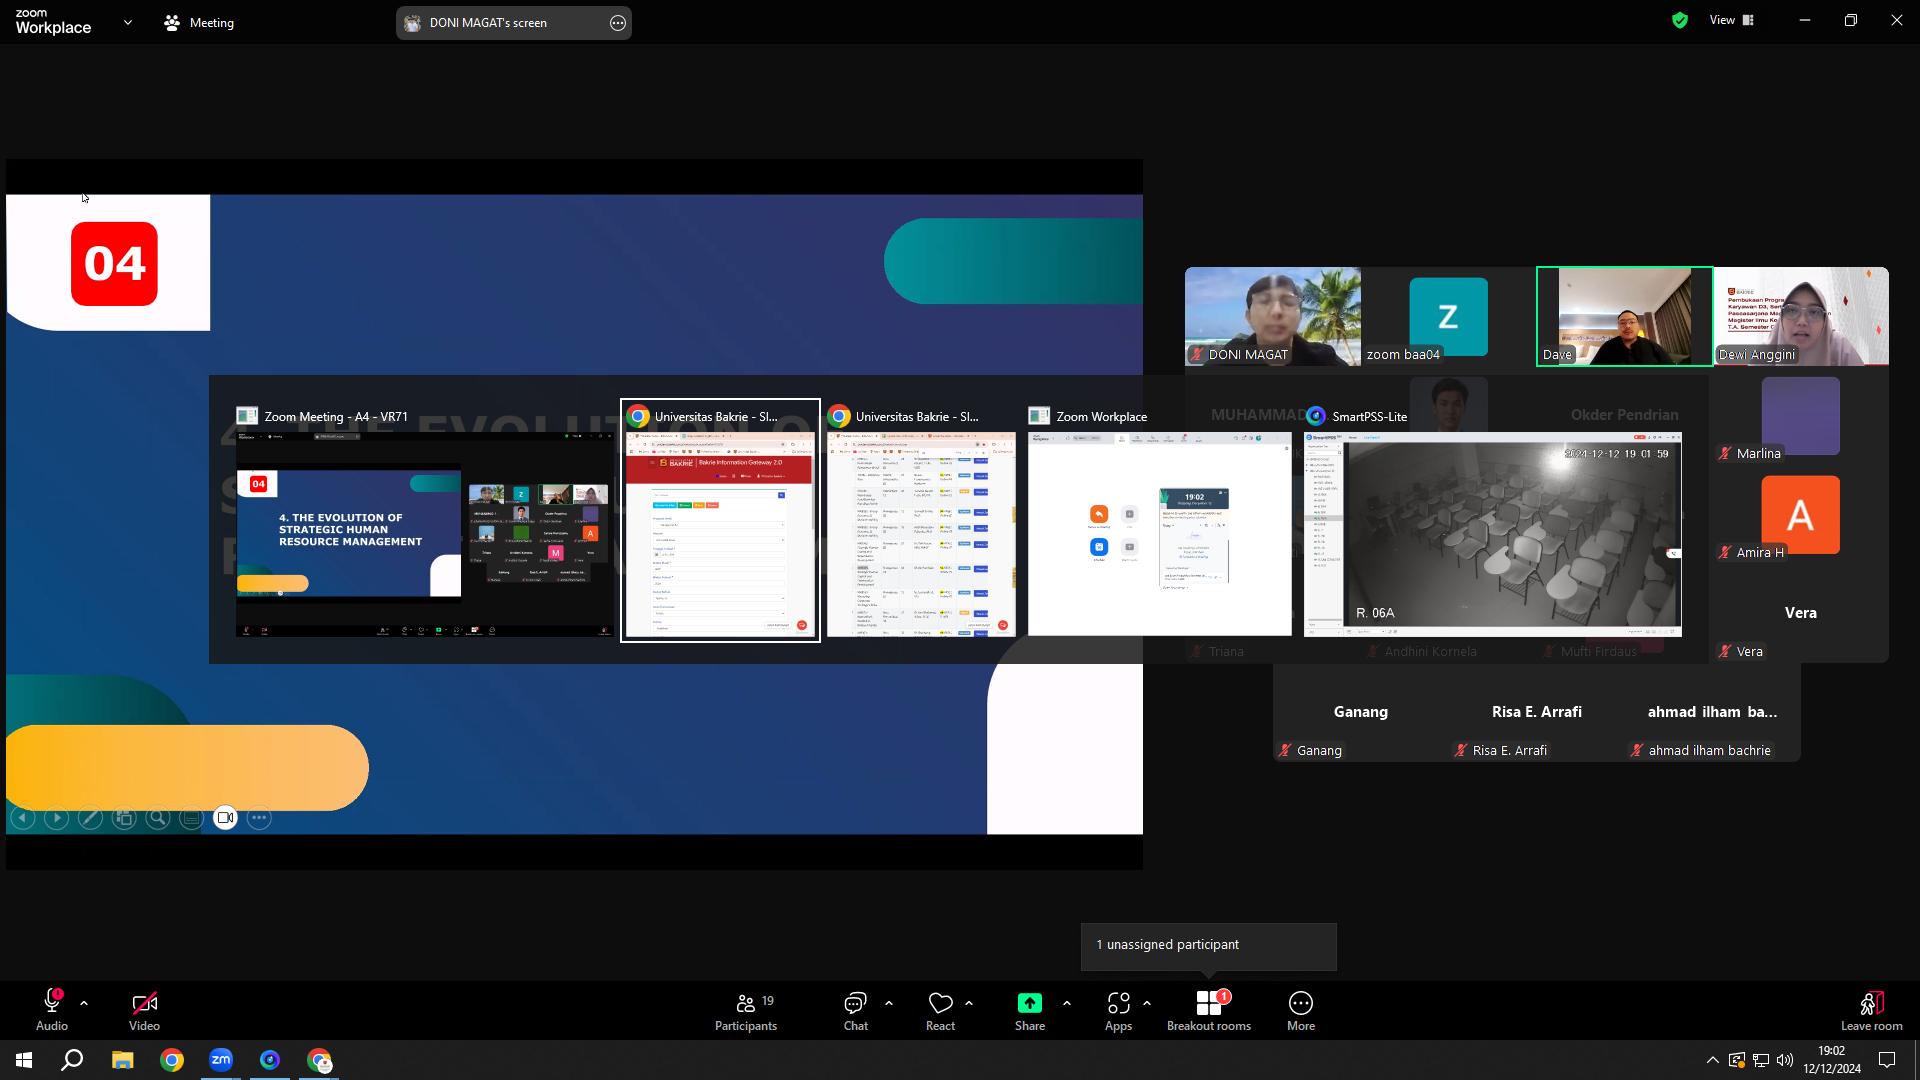
Task: Open the see-all-slides grid icon
Action: pyautogui.click(x=124, y=818)
